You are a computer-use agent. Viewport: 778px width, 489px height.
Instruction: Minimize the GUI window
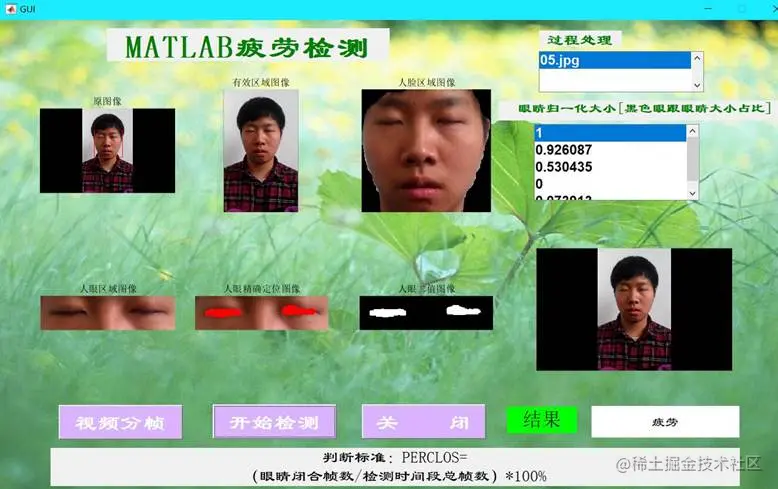(708, 9)
